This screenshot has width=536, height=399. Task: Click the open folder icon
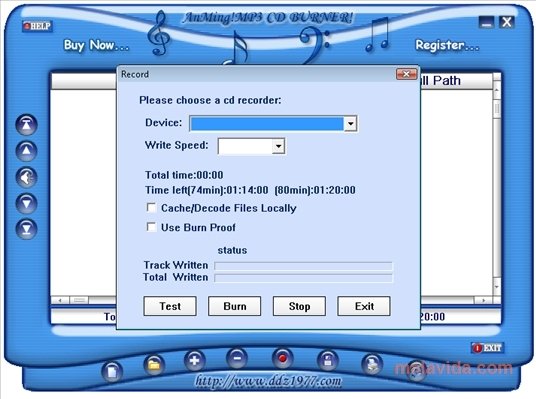coord(154,365)
